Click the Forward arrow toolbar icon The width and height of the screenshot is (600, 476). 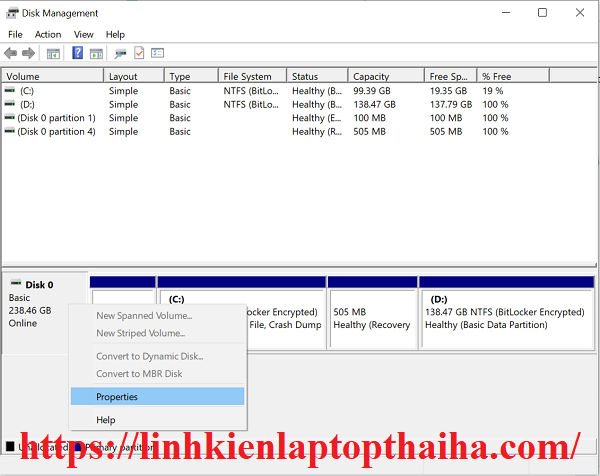(x=29, y=53)
